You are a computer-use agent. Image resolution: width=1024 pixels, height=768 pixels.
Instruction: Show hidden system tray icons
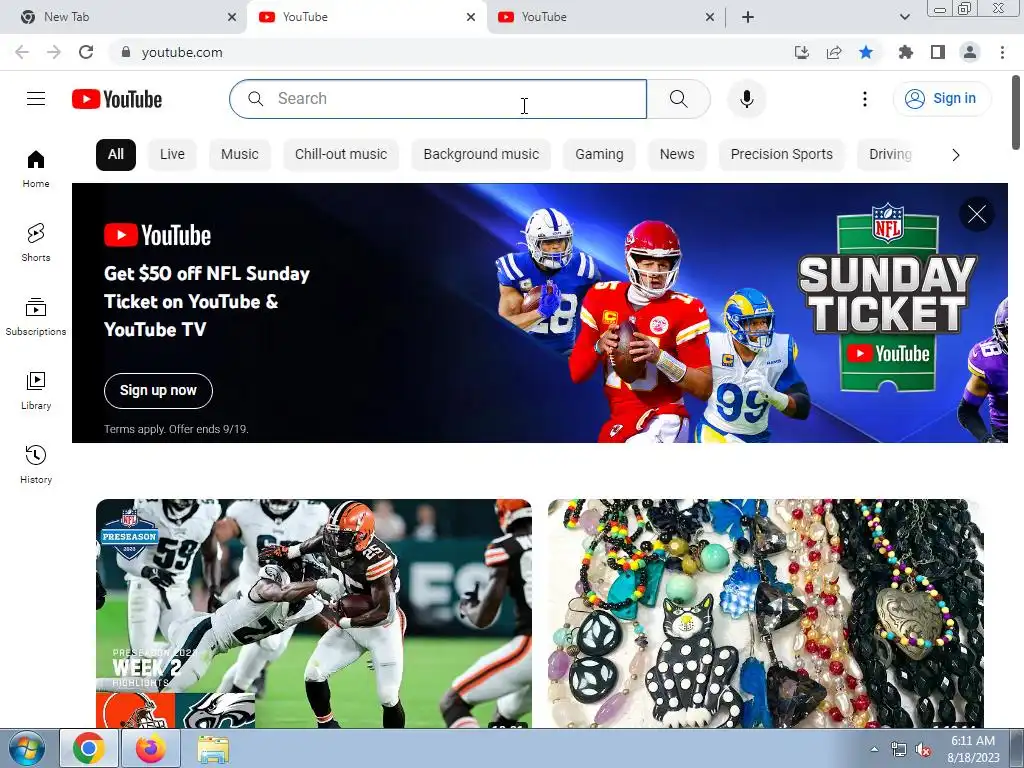click(x=874, y=749)
